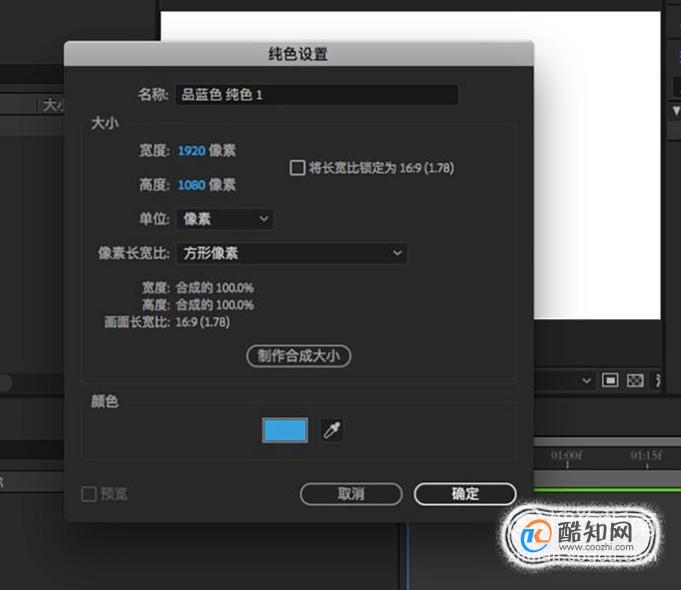This screenshot has width=681, height=590.
Task: Select the height value 1080
Action: (192, 185)
